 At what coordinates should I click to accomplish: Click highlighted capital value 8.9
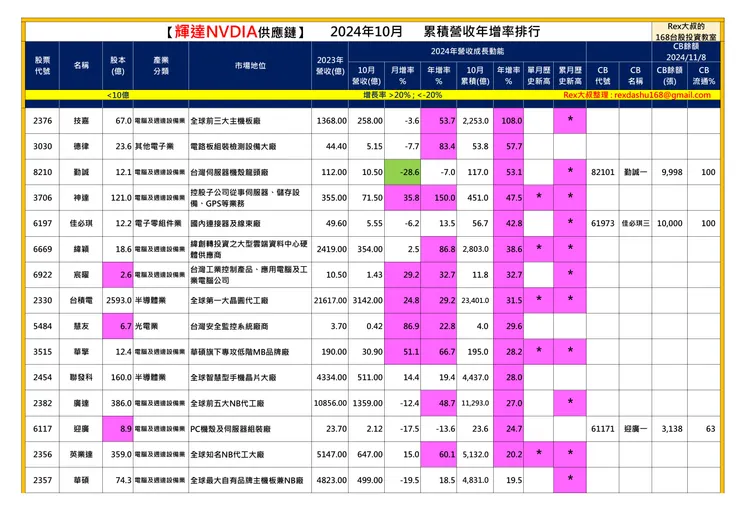tap(118, 429)
